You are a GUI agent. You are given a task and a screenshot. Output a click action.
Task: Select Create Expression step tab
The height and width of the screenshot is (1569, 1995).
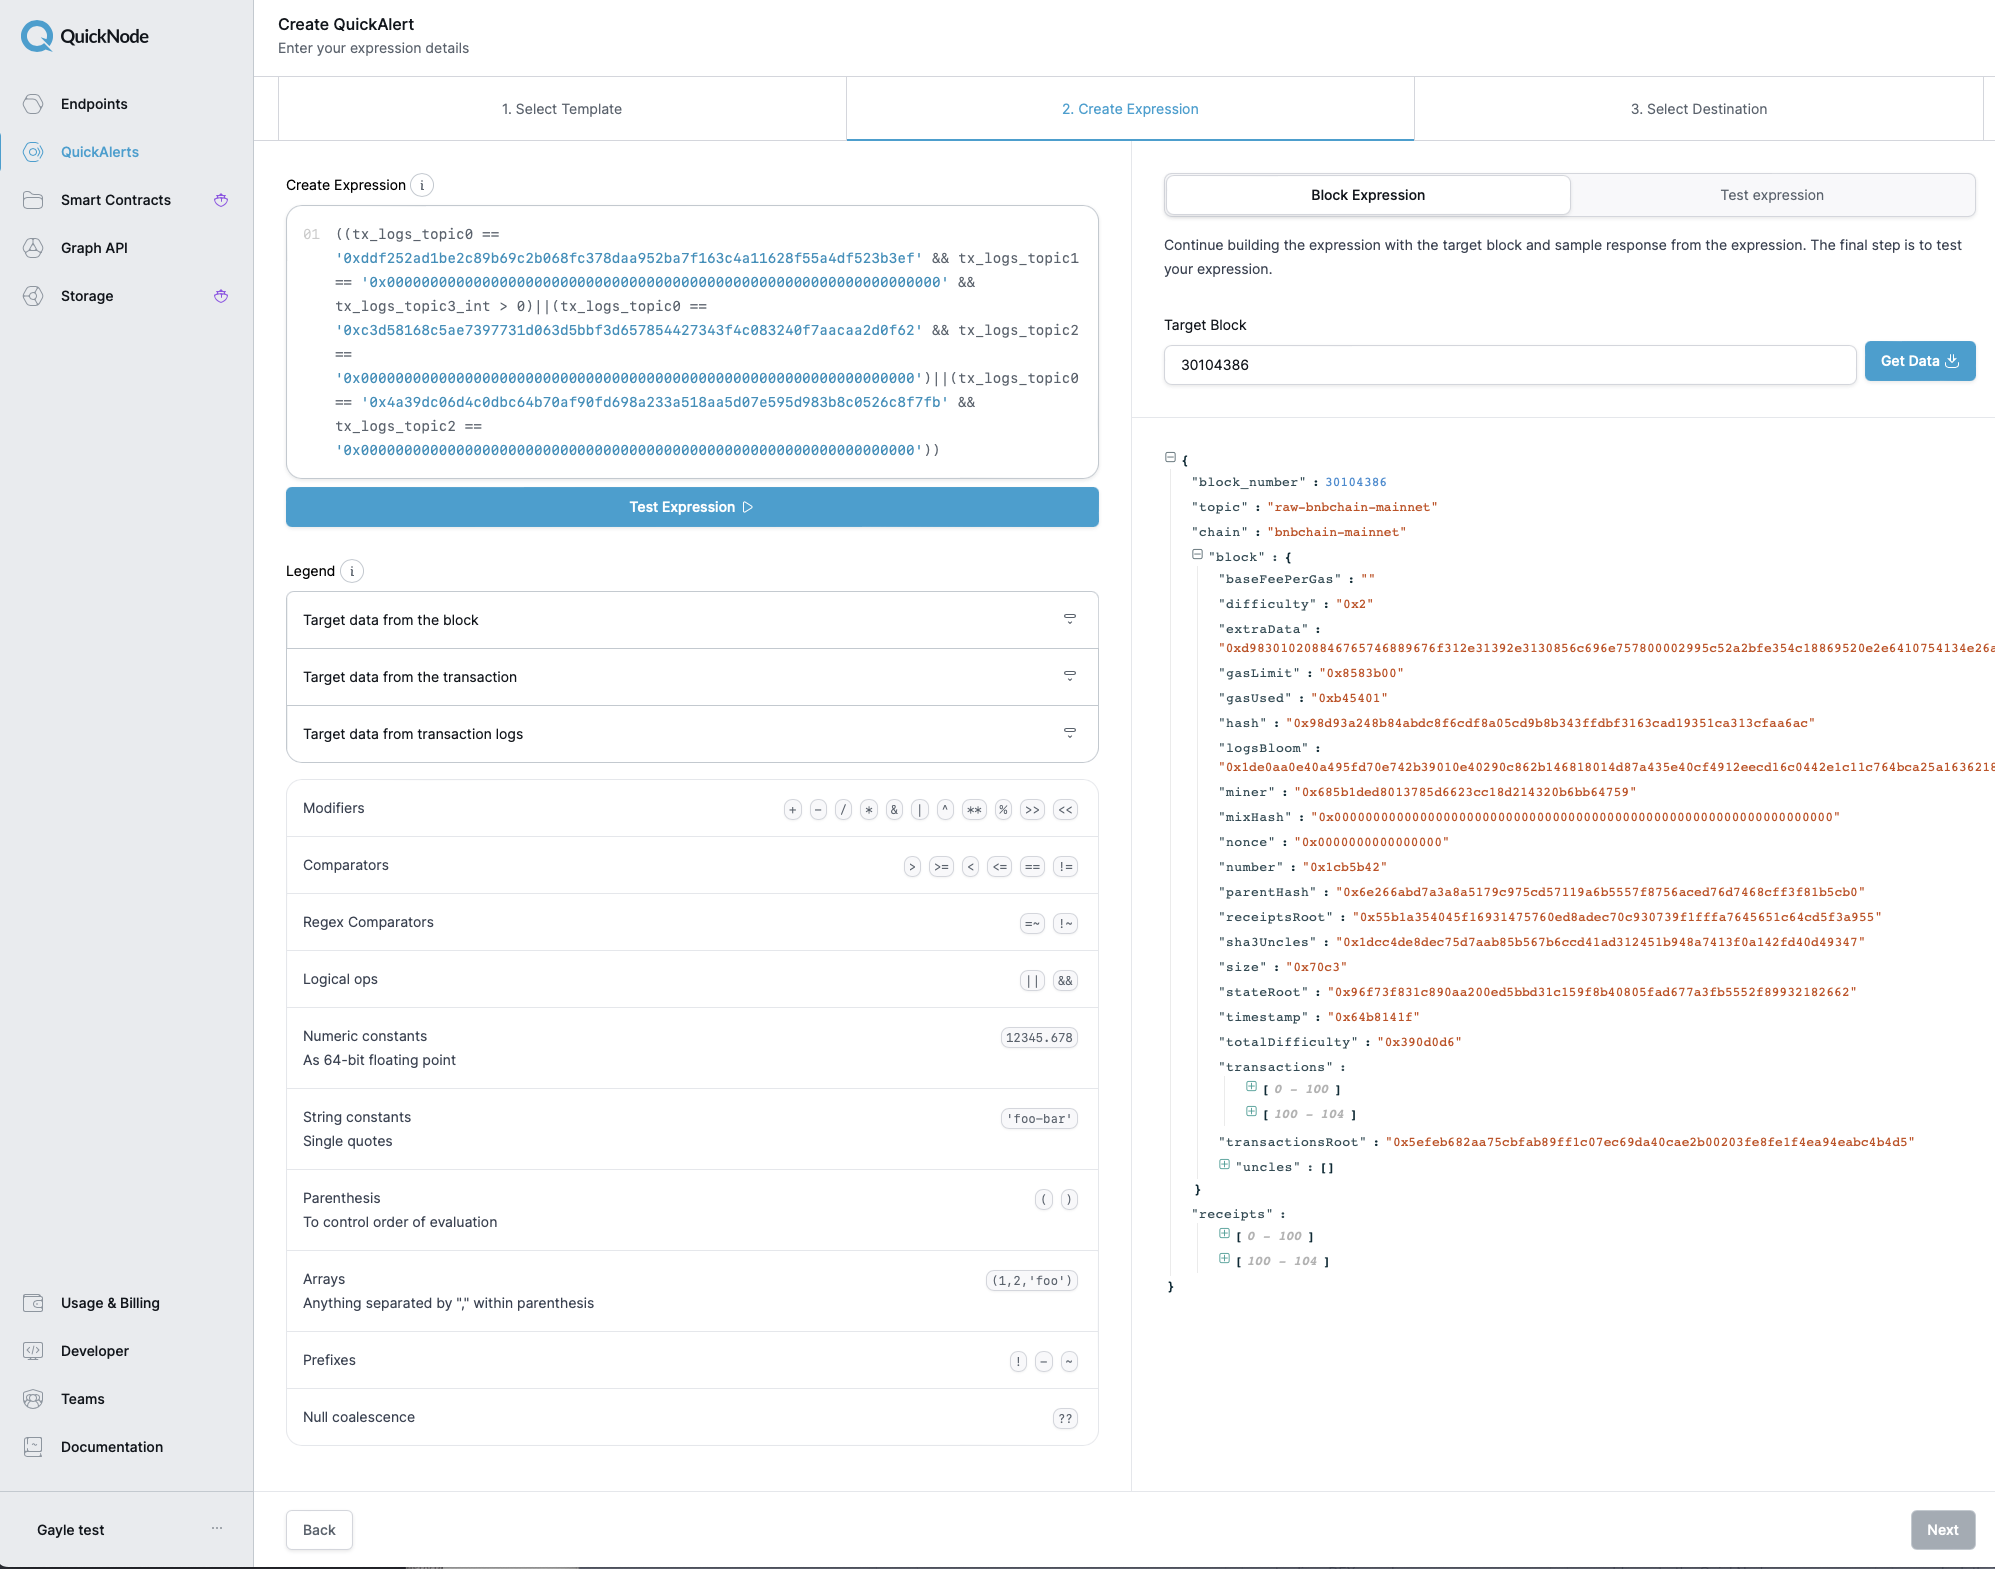(x=1130, y=109)
